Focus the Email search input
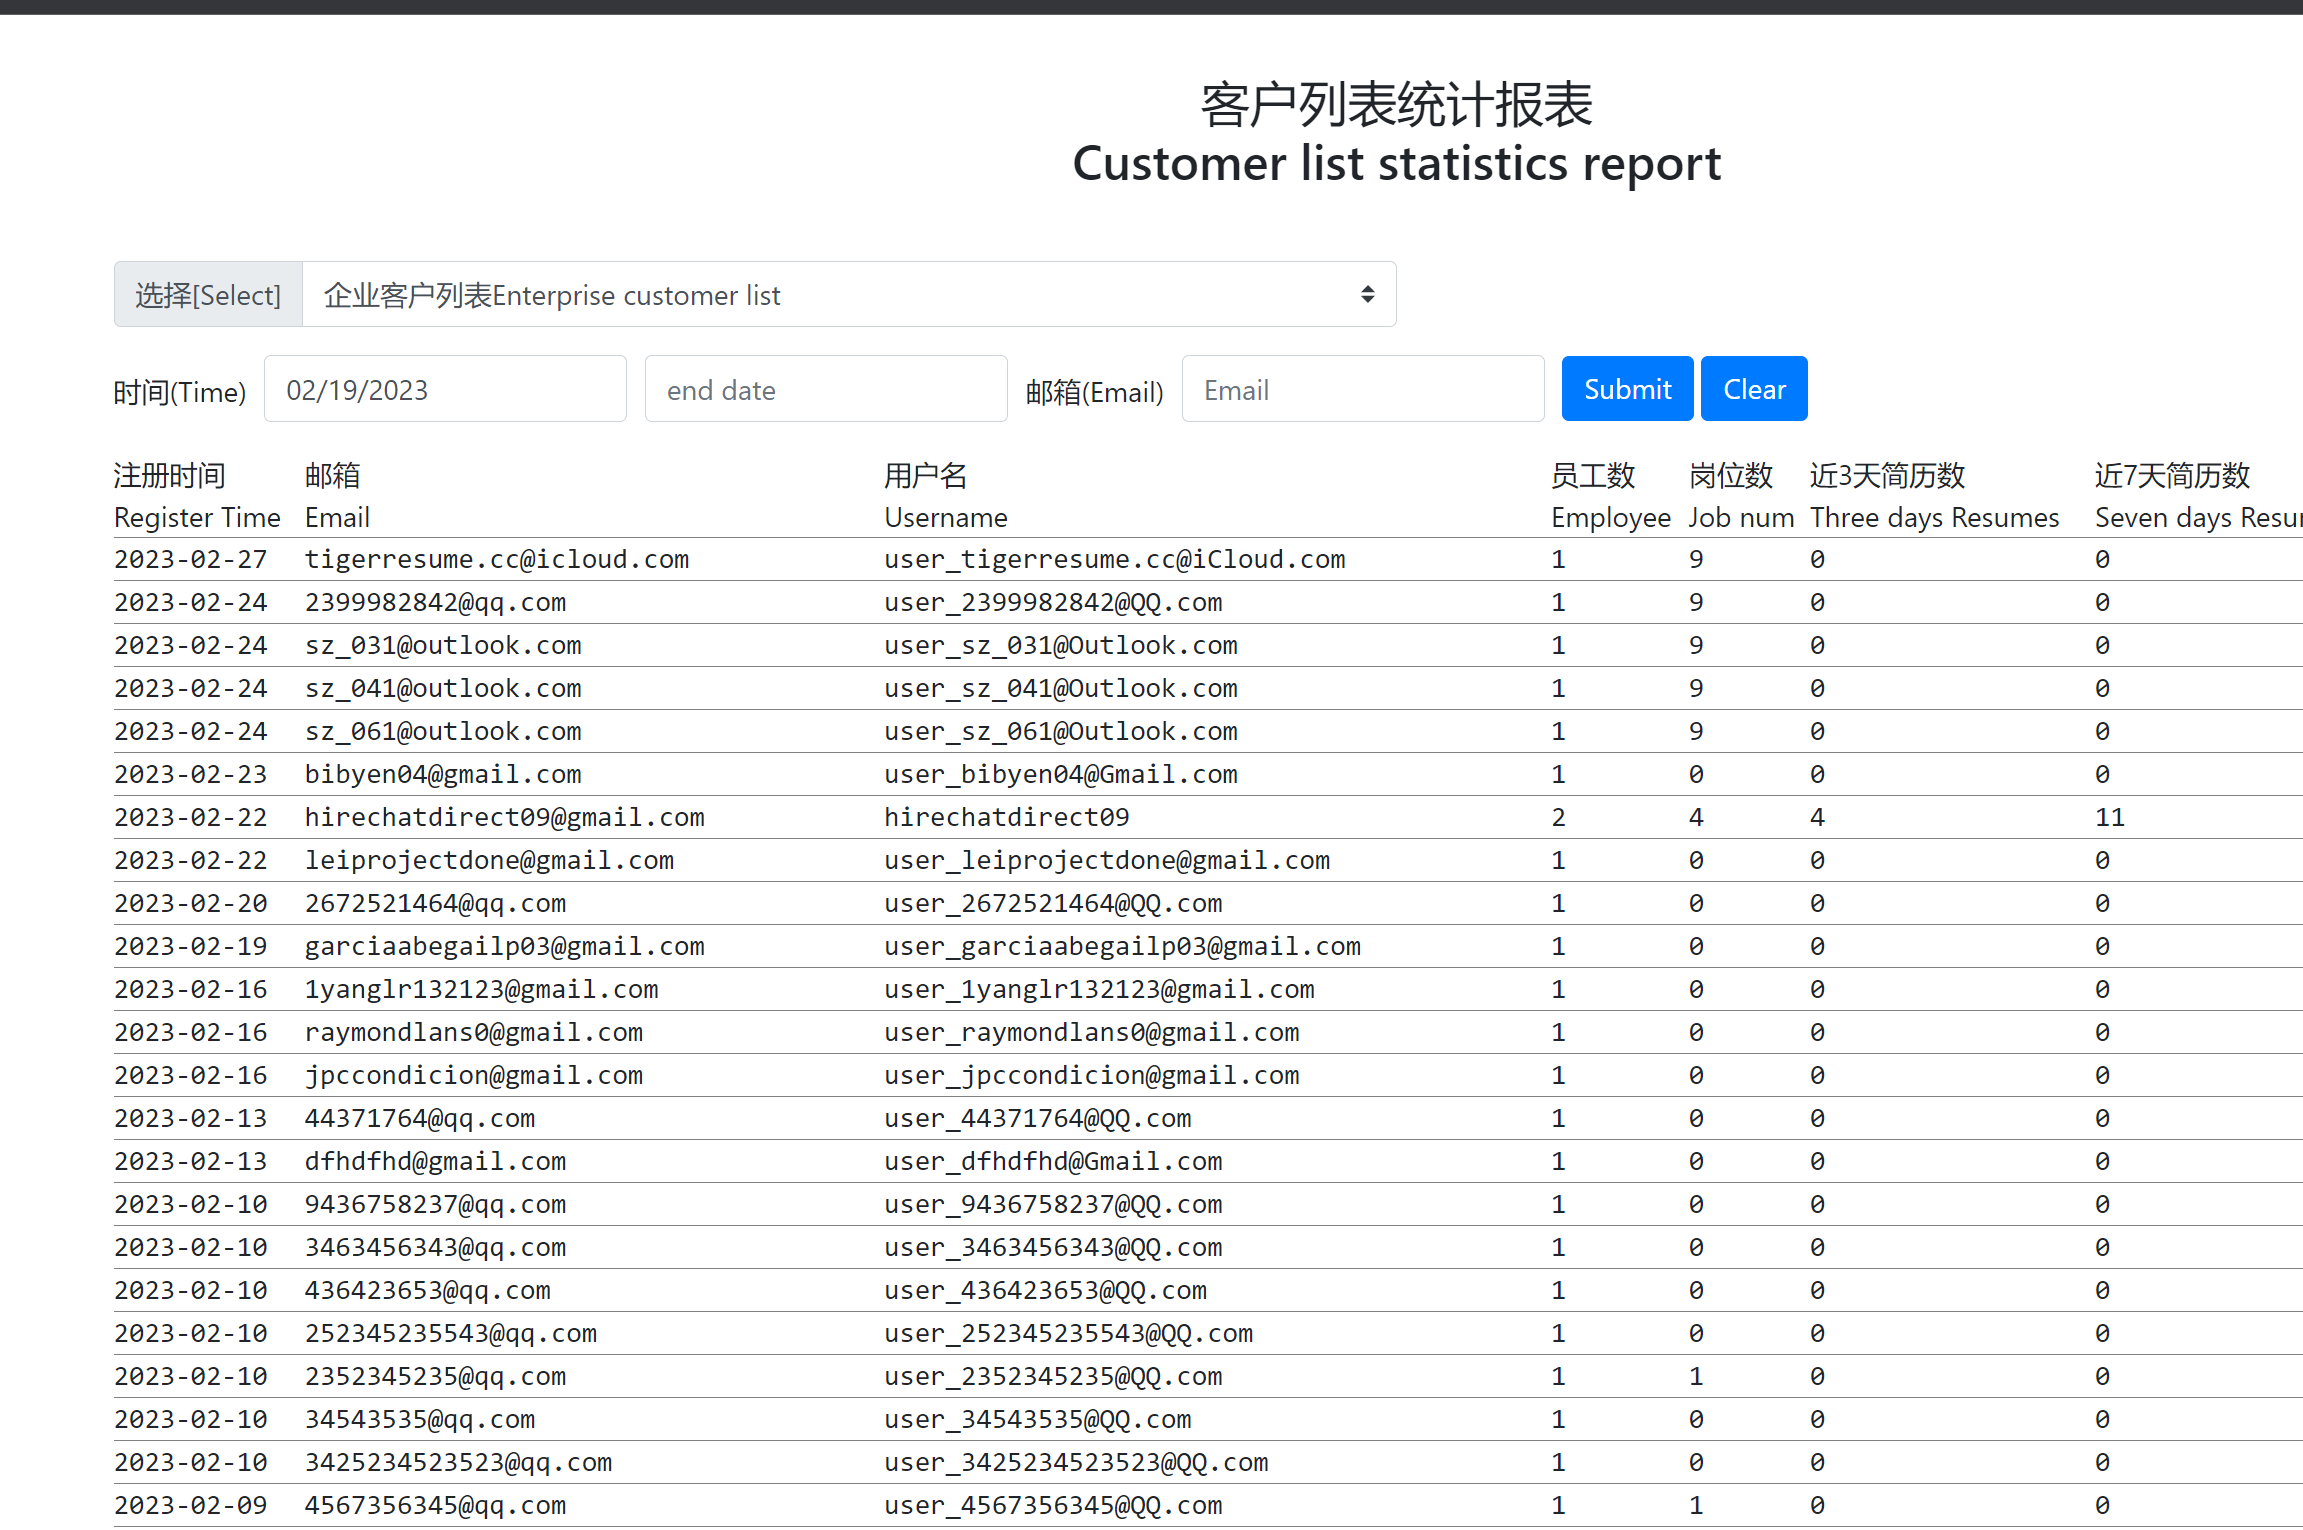The image size is (2303, 1530). pos(1362,390)
